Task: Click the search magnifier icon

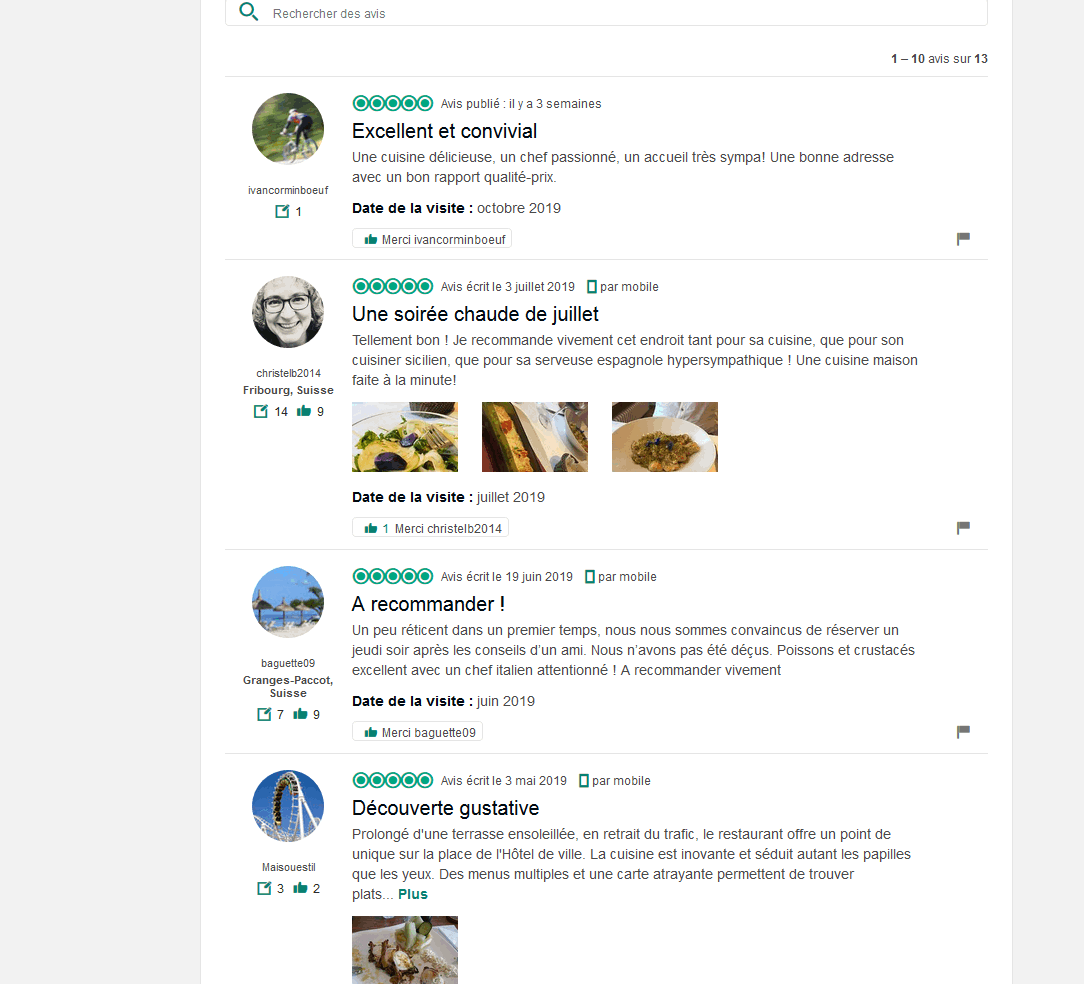Action: [248, 12]
